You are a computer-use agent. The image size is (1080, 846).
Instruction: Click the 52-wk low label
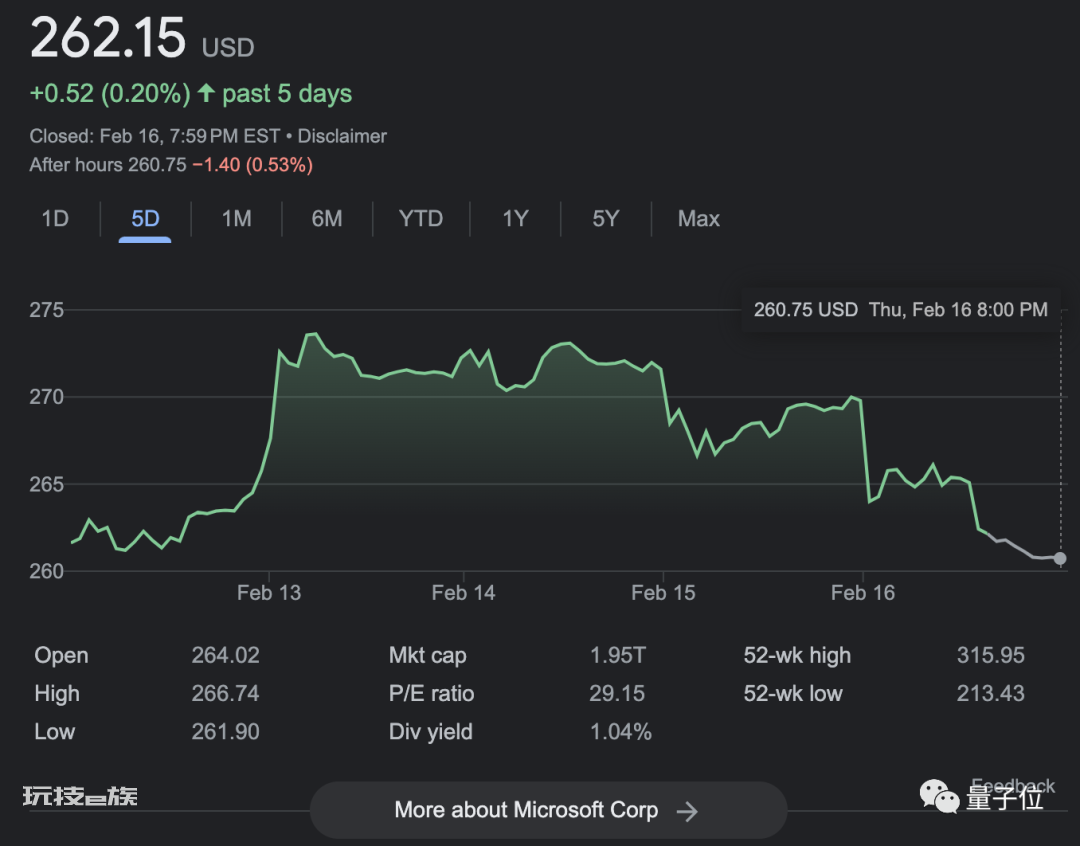coord(793,693)
